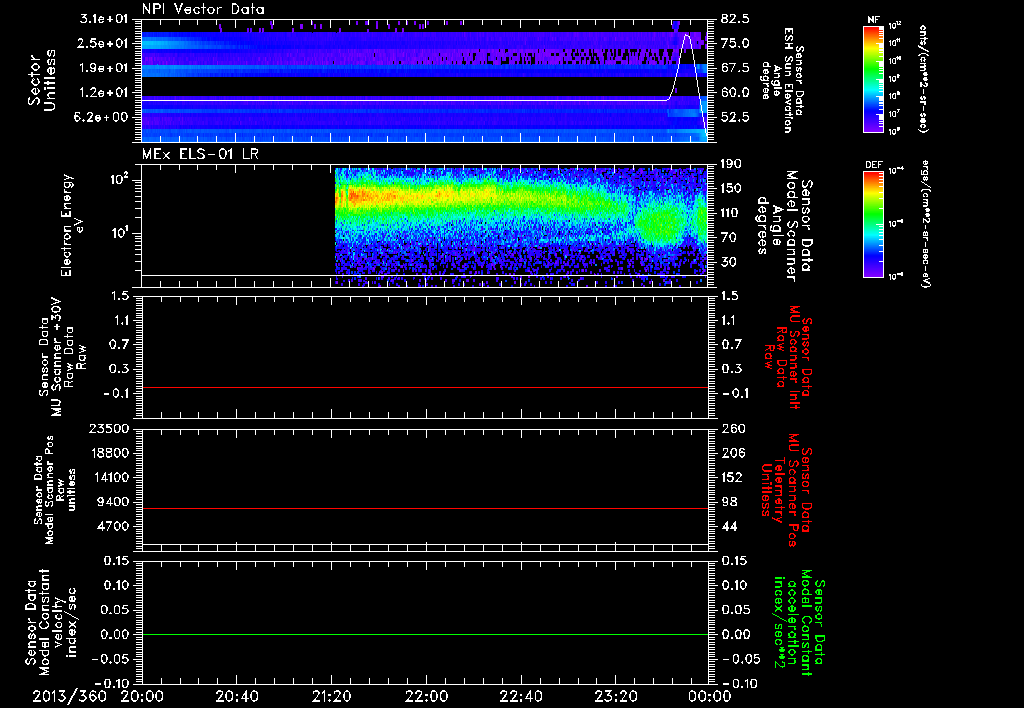The height and width of the screenshot is (708, 1024).
Task: Select the "cnts/(cm**2-sr-sec)" unit label
Action: (x=923, y=79)
